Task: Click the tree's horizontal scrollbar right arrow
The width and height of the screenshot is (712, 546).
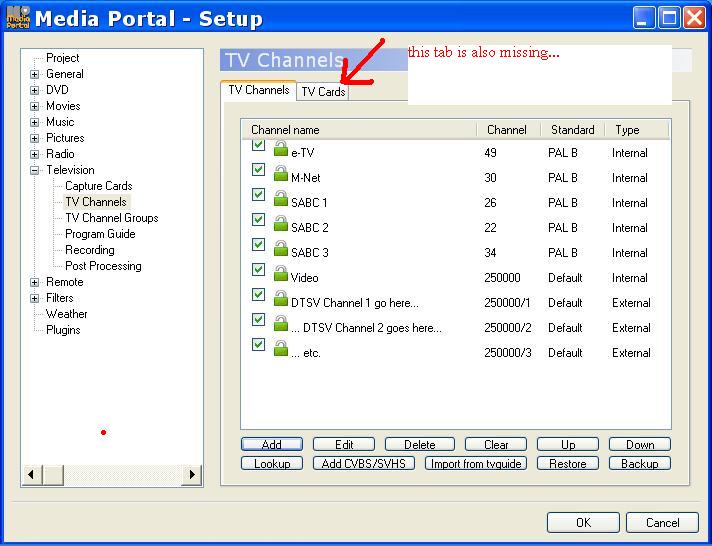Action: click(192, 474)
